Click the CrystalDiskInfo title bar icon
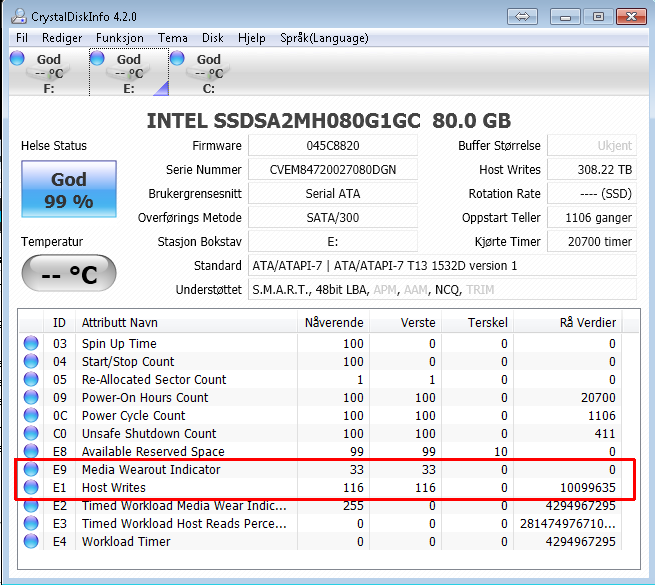The height and width of the screenshot is (585, 655). point(18,16)
